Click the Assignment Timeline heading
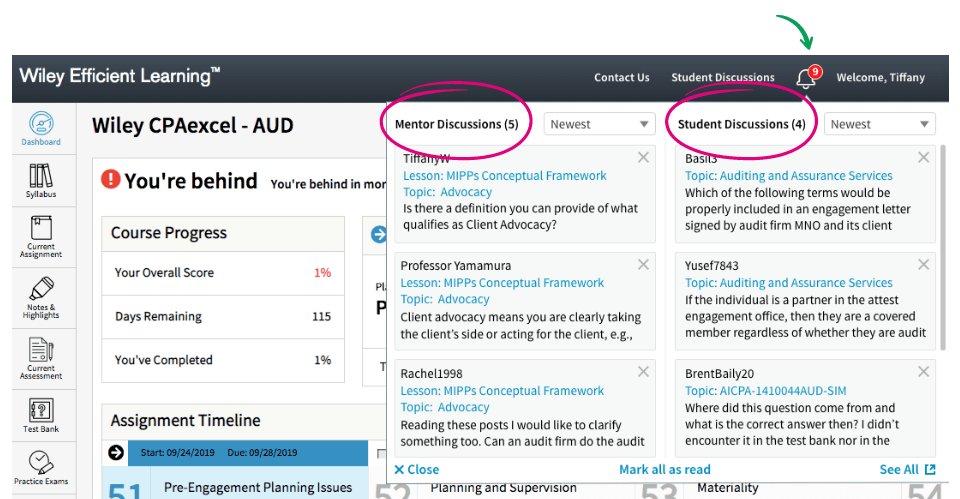The height and width of the screenshot is (499, 960). (x=186, y=421)
